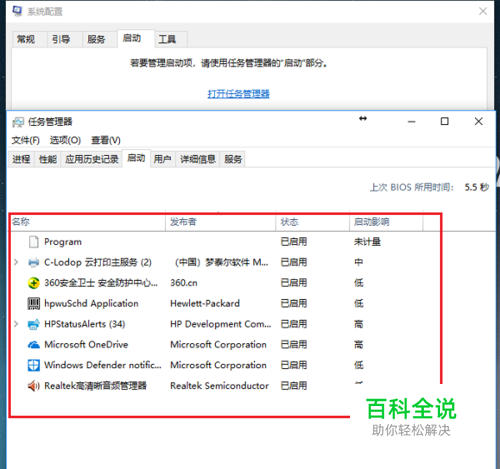Maximize the Task Manager window
The height and width of the screenshot is (469, 500).
click(x=445, y=122)
